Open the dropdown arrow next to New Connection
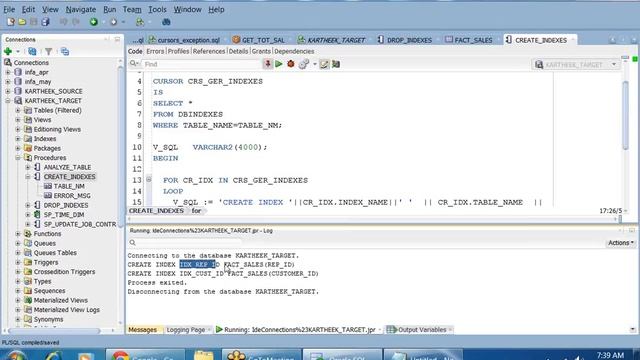 coord(18,52)
